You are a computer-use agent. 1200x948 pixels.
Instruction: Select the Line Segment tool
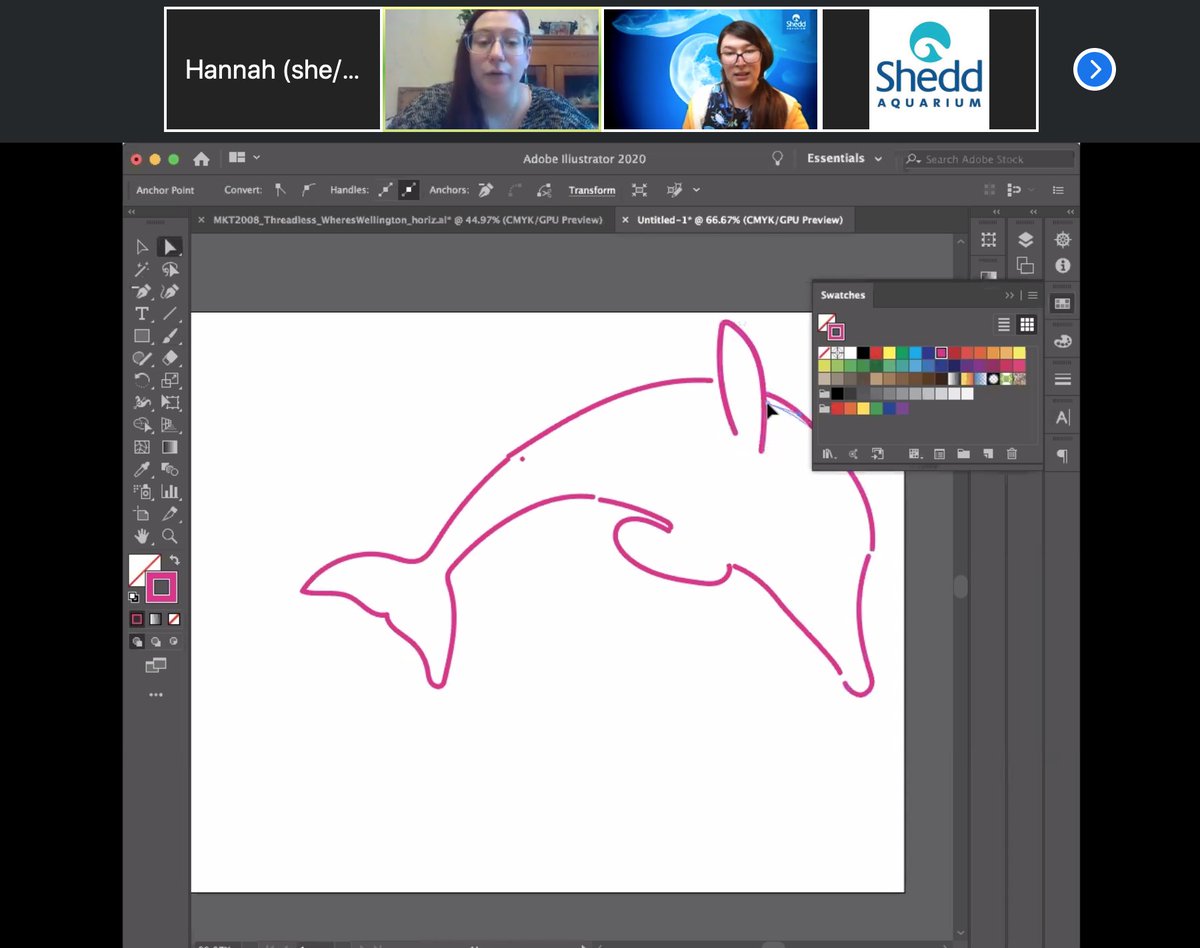coord(170,314)
